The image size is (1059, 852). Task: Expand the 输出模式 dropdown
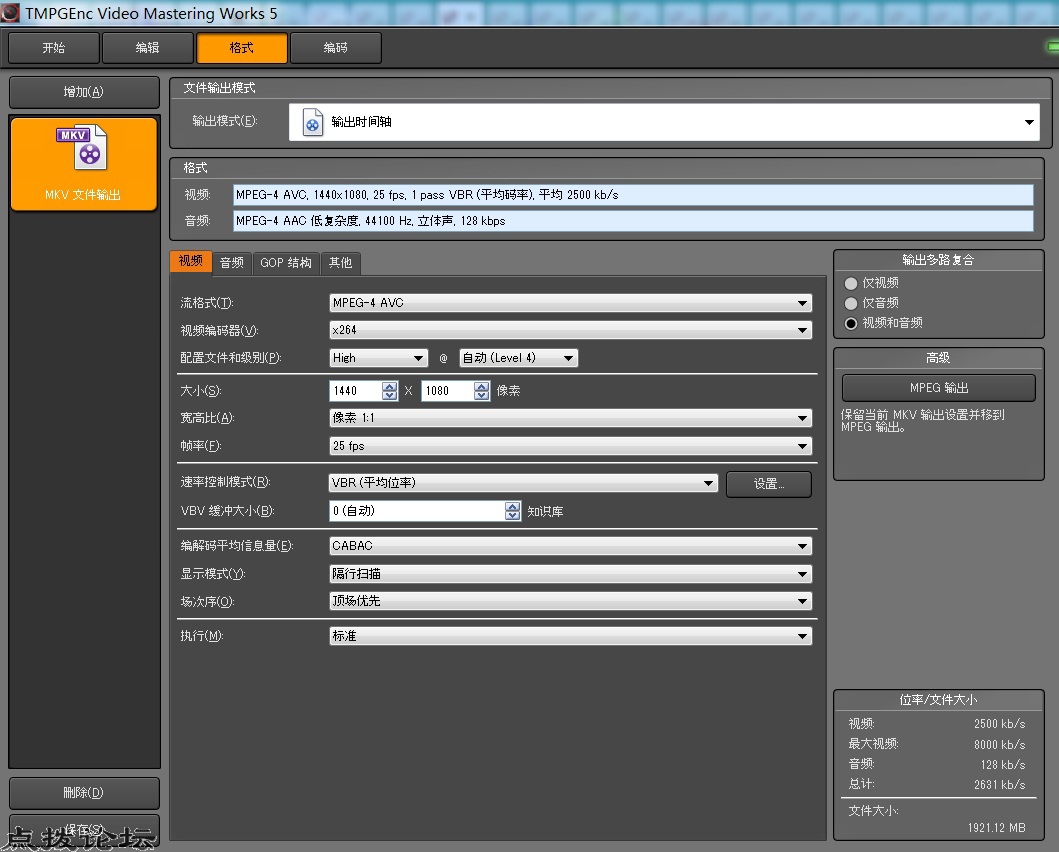pyautogui.click(x=664, y=122)
